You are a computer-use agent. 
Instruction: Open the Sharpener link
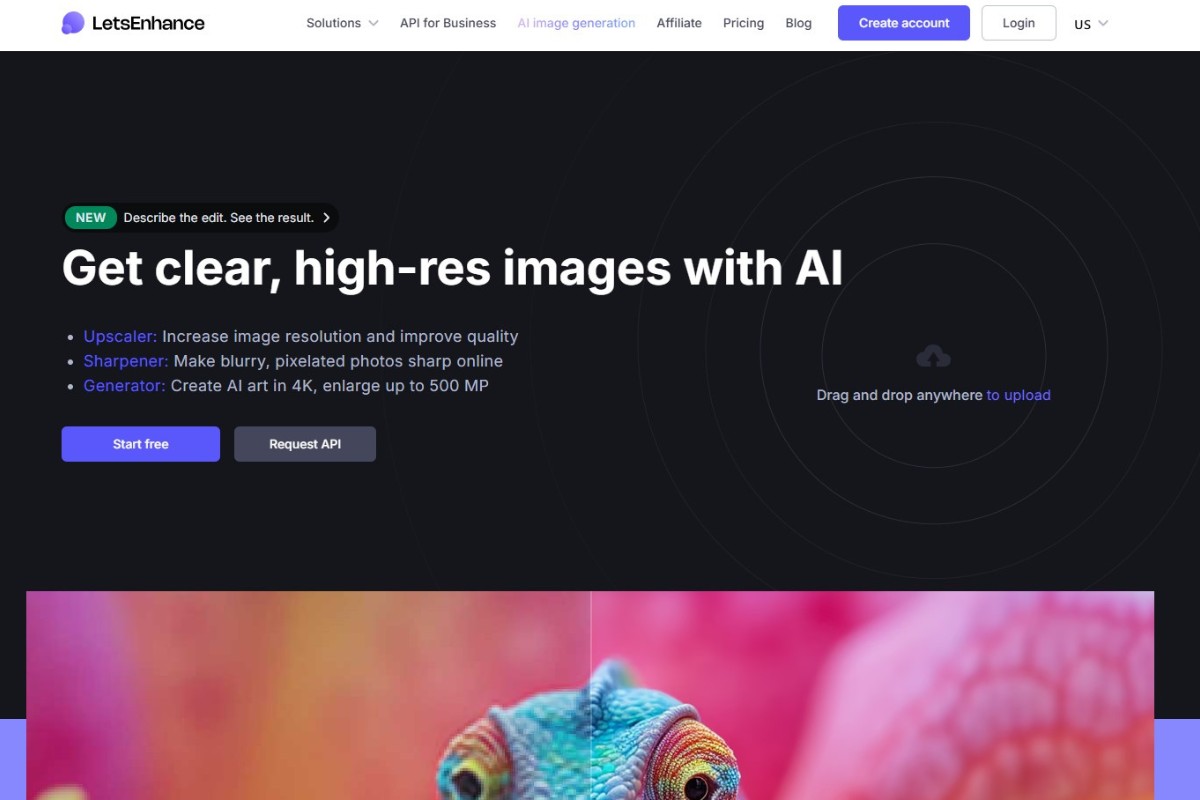pyautogui.click(x=126, y=361)
